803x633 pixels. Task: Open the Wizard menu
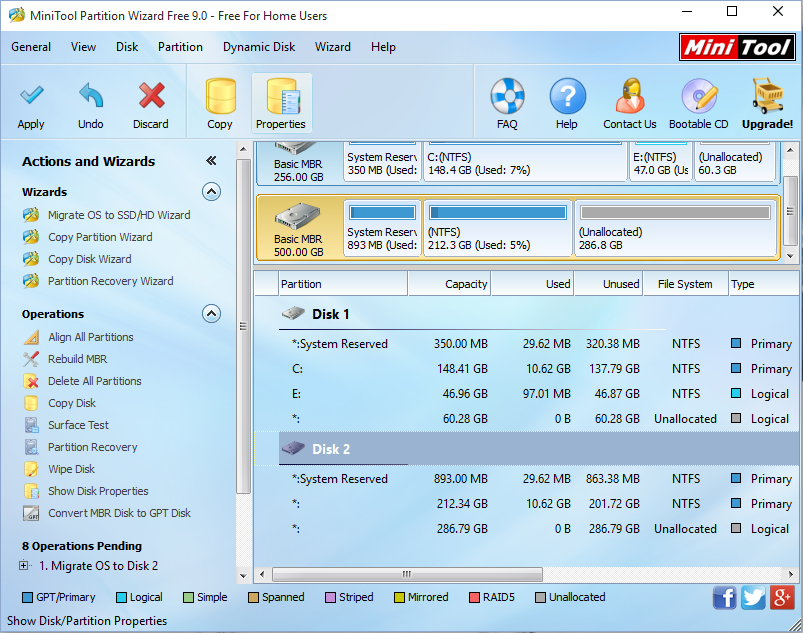(333, 47)
